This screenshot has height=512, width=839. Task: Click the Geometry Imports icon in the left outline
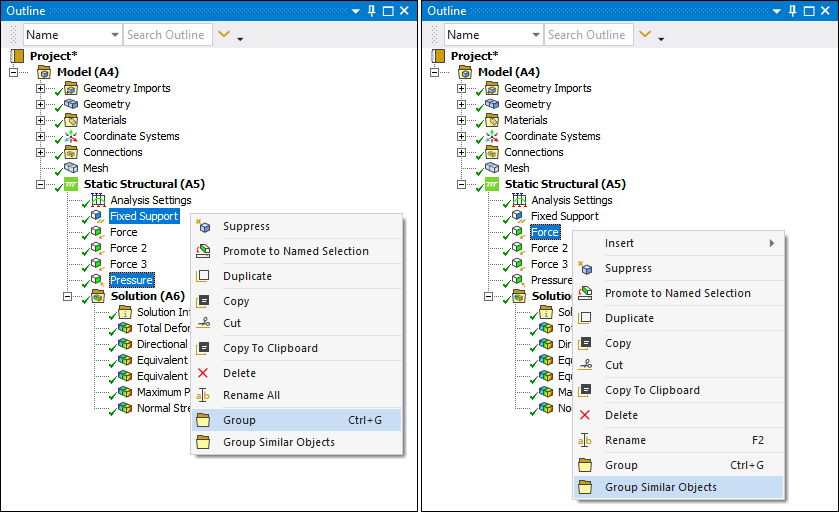[71, 89]
